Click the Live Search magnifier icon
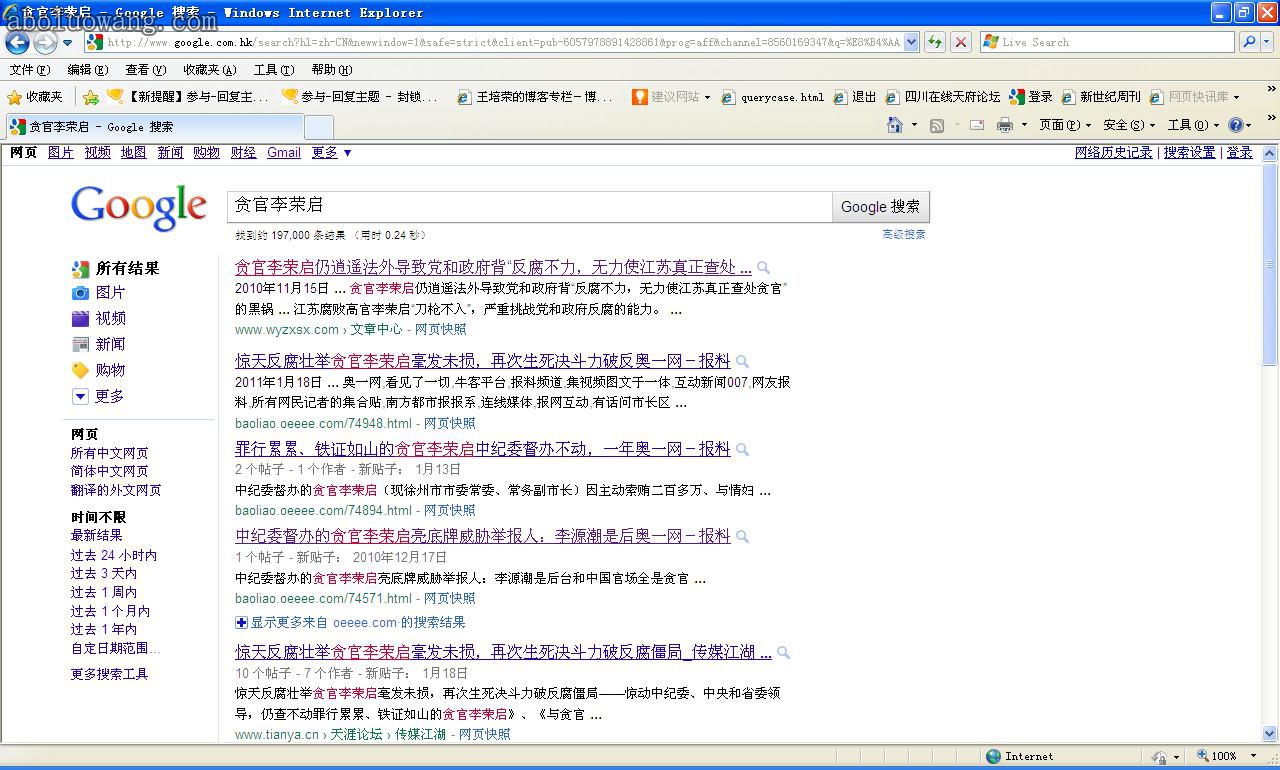The image size is (1280, 770). pos(1248,42)
